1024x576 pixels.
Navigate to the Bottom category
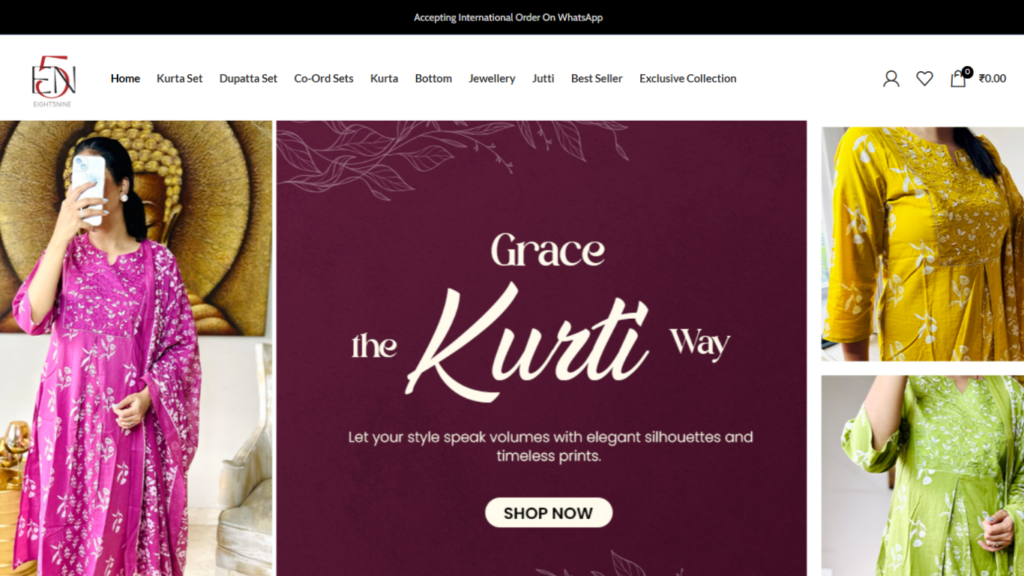[x=434, y=78]
